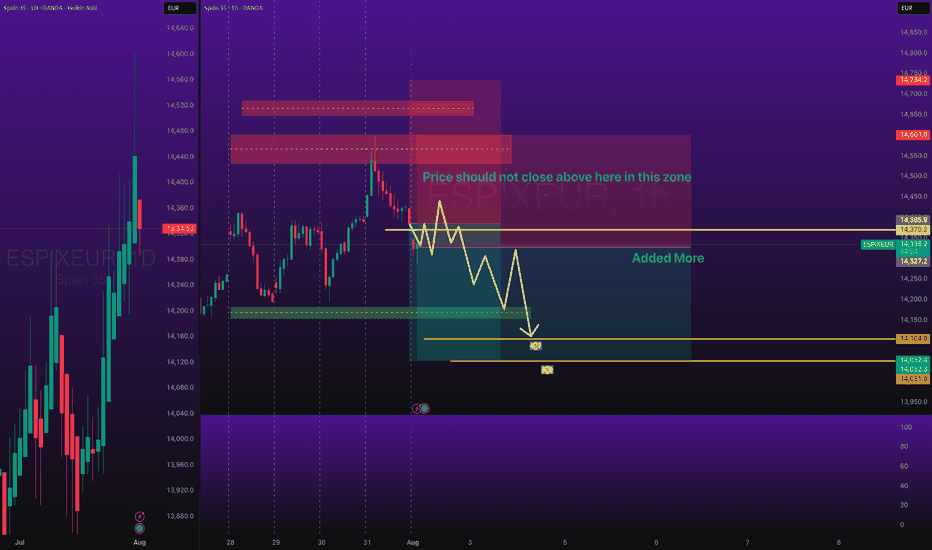This screenshot has width=932, height=550.
Task: Click the '8' date label on the time axis
Action: coord(839,542)
